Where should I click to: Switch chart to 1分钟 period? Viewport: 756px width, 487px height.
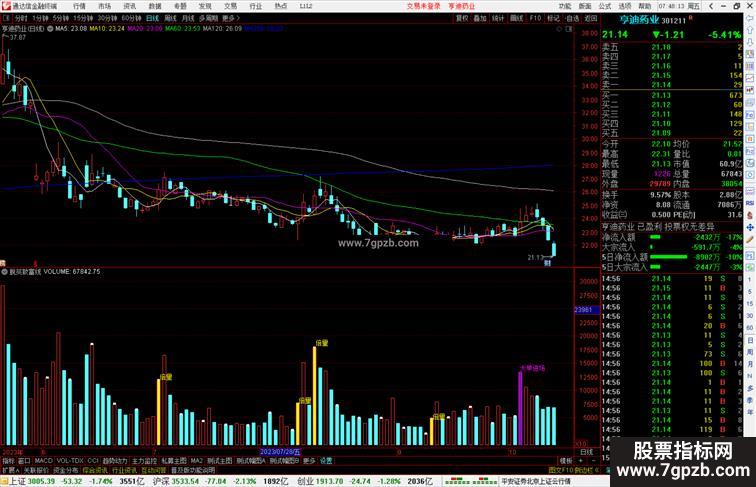pyautogui.click(x=40, y=18)
